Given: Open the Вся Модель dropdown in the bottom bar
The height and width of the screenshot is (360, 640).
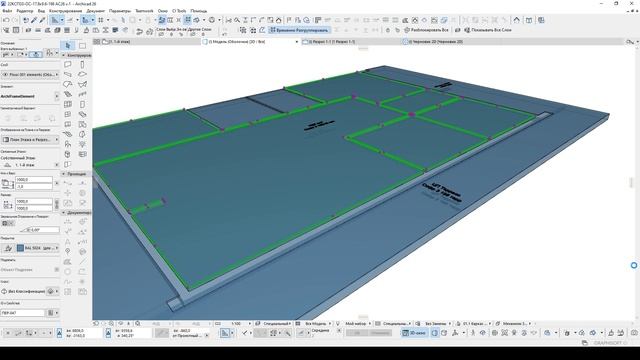Looking at the screenshot, I should click(x=318, y=323).
